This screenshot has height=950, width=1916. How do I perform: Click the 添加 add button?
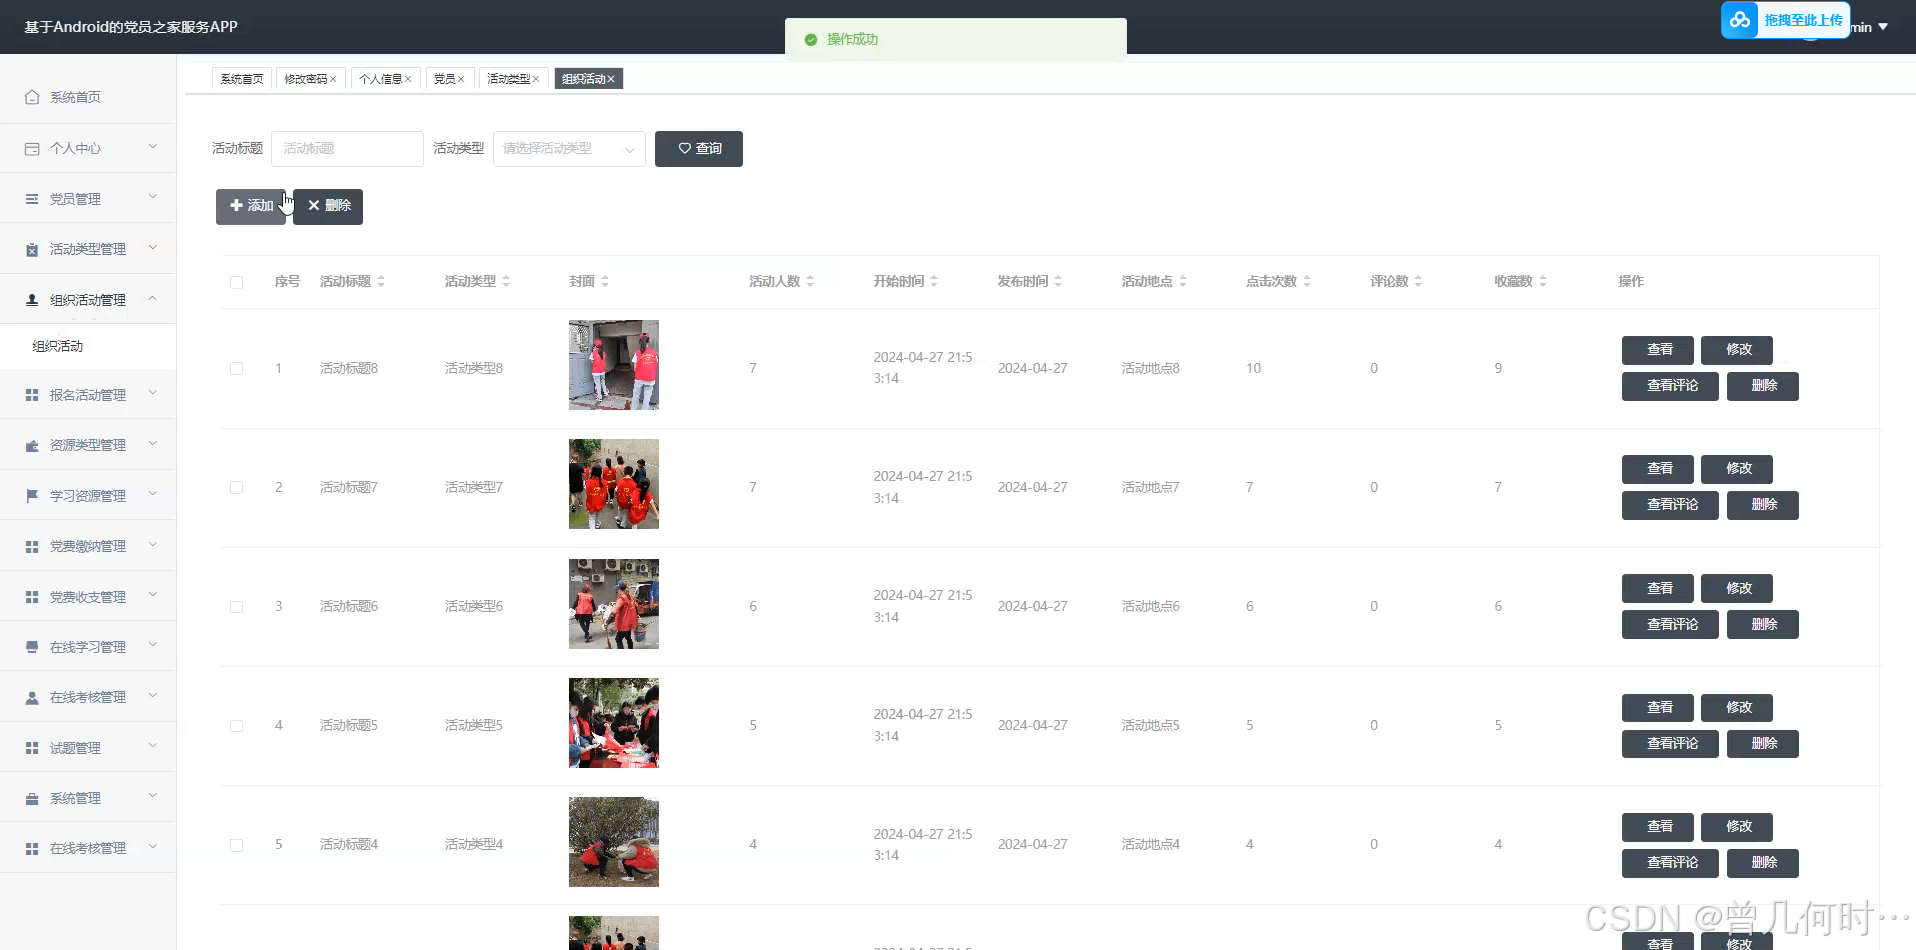pos(251,206)
